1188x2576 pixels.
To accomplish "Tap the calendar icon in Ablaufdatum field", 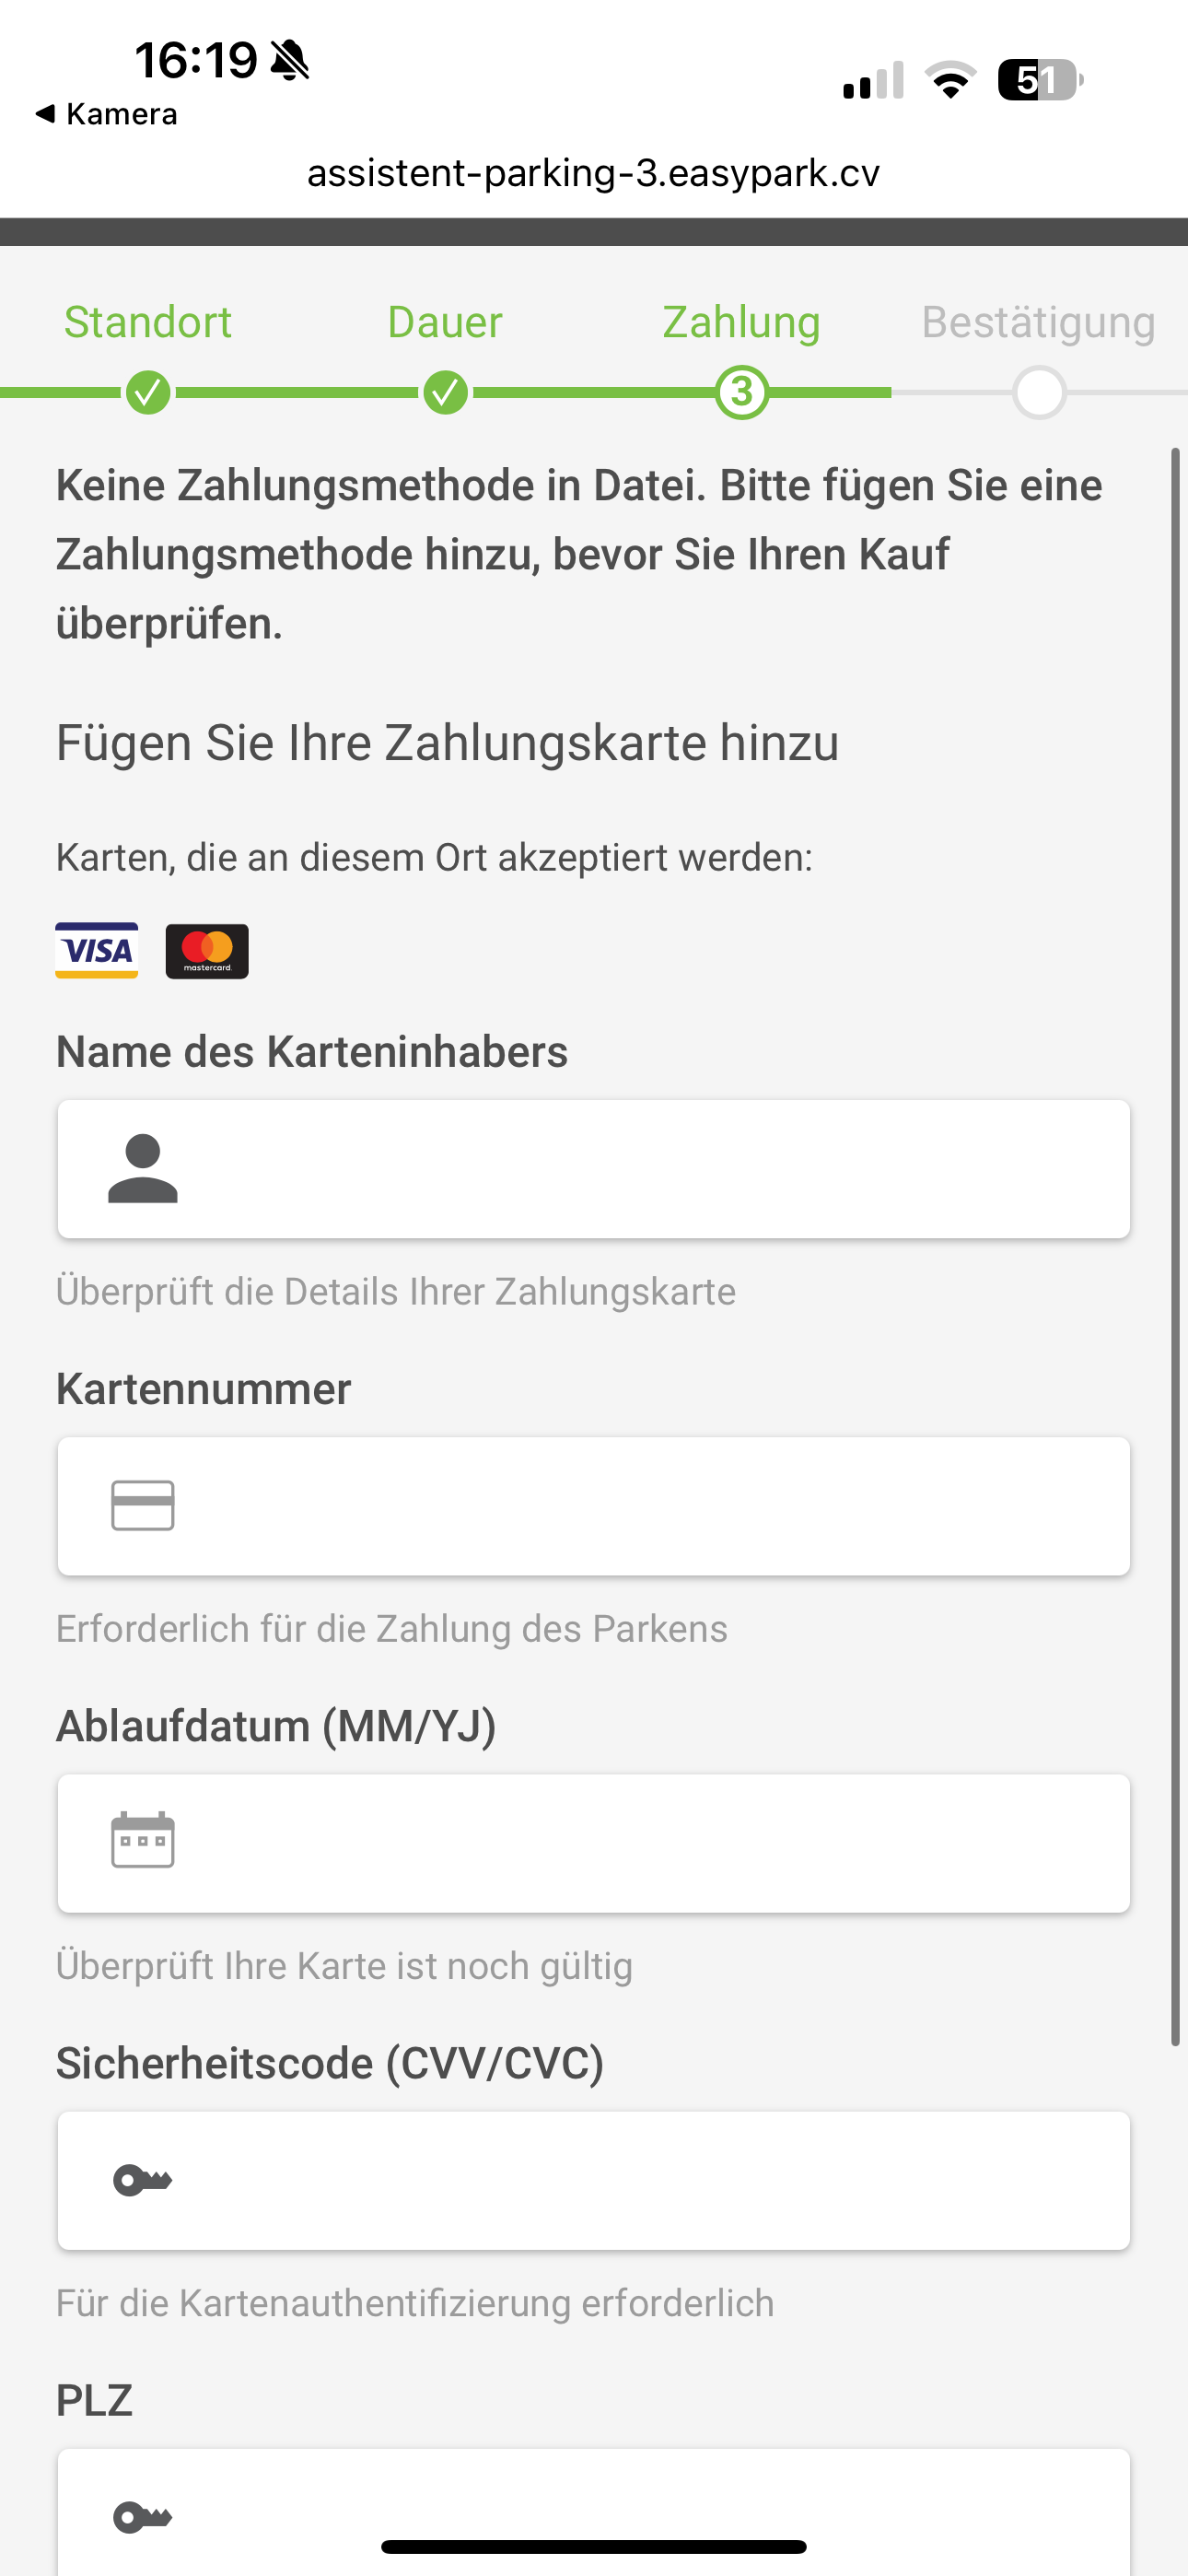I will (x=143, y=1841).
